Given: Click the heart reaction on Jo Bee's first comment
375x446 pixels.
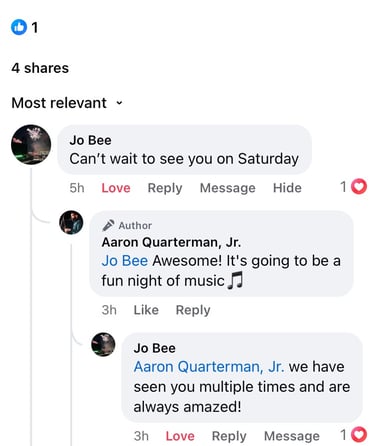Looking at the screenshot, I should (359, 187).
